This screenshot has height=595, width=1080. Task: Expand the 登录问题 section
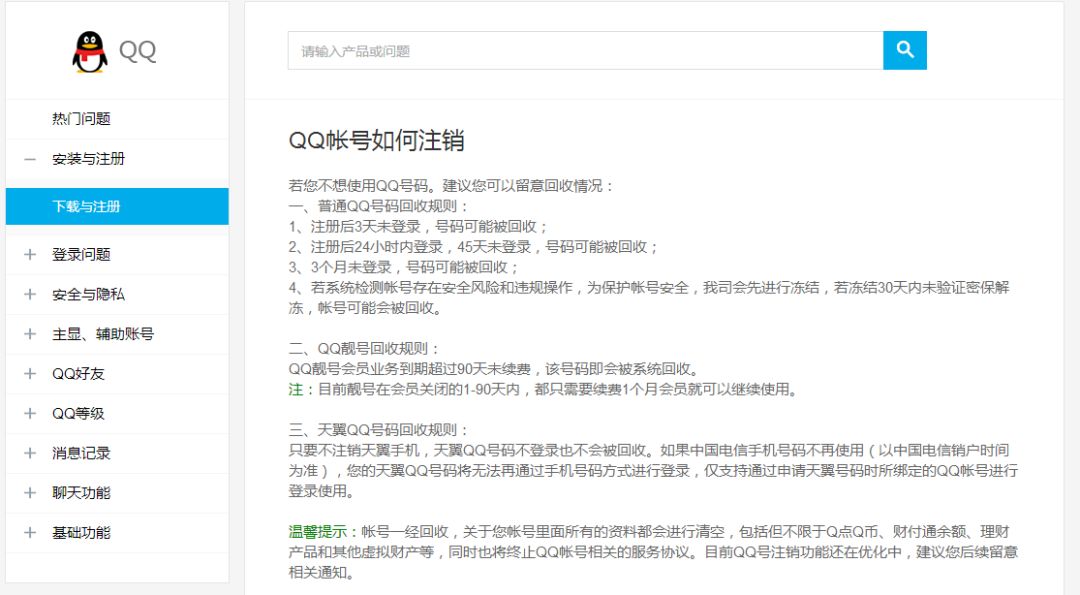(x=27, y=253)
